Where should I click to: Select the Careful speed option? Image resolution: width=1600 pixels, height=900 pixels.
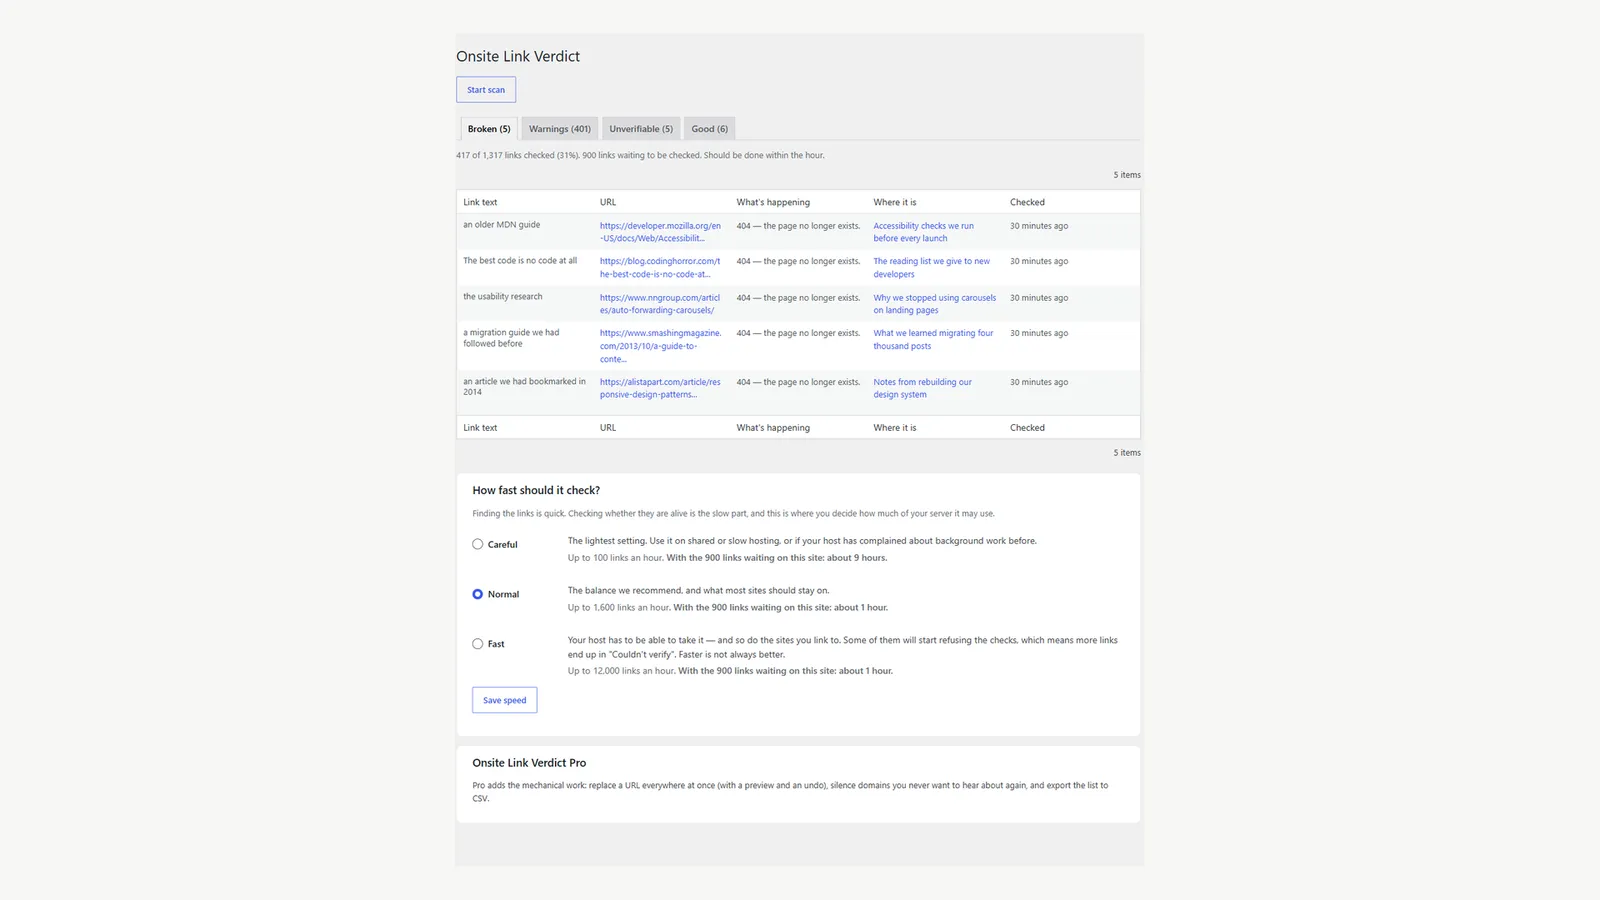(x=478, y=545)
